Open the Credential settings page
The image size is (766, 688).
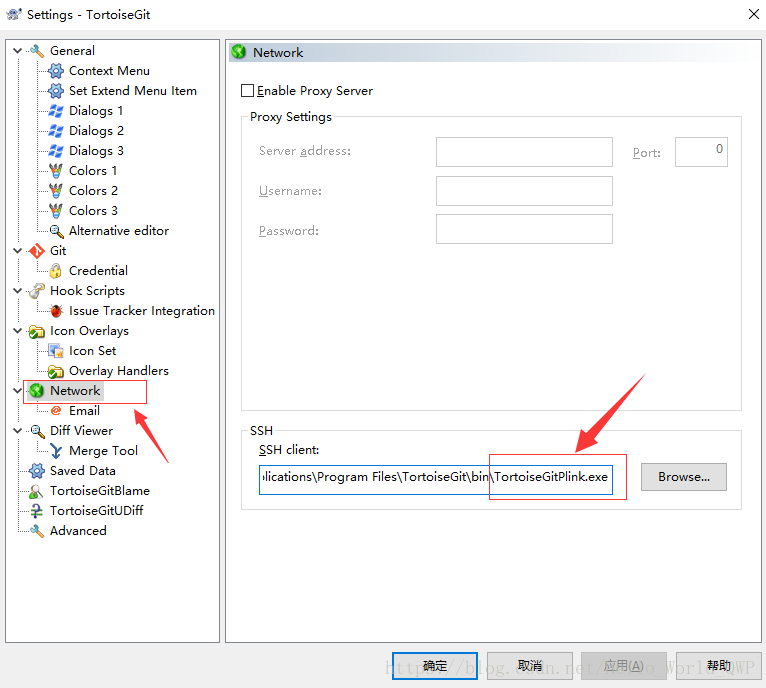point(98,271)
